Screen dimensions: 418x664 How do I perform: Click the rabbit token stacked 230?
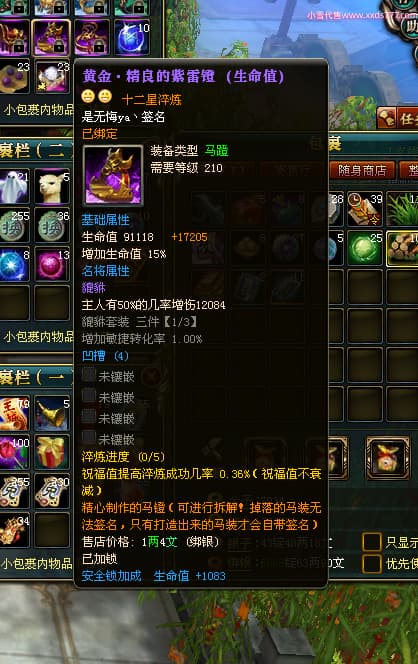coord(52,491)
